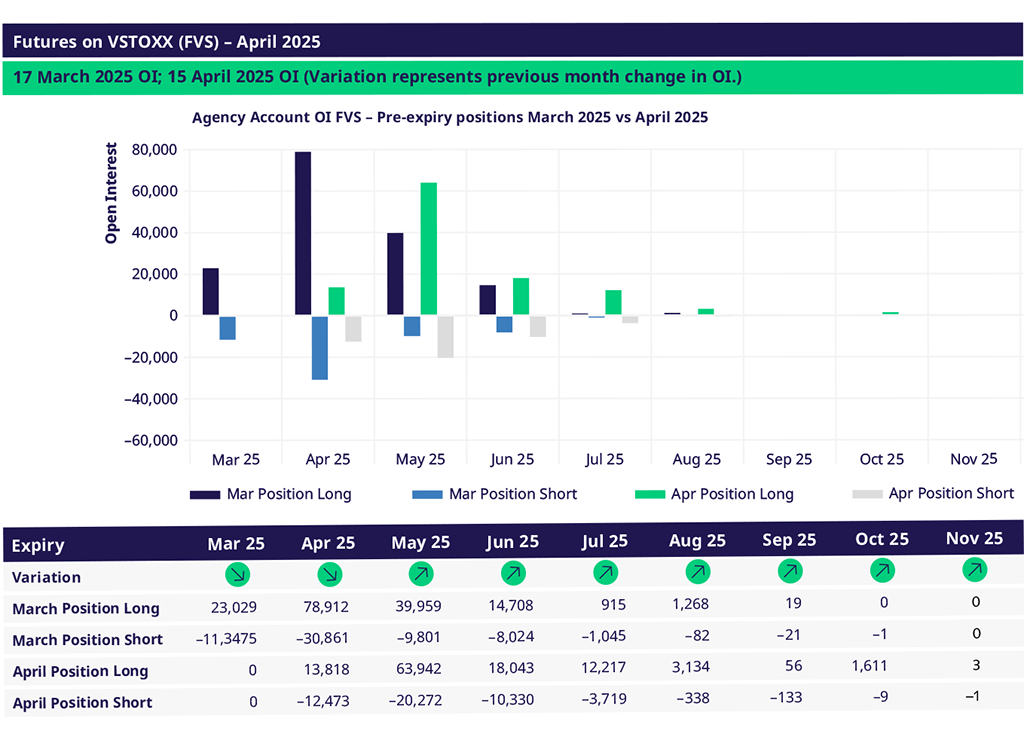Click the Nov 25 up-arrow variation icon

(x=974, y=570)
